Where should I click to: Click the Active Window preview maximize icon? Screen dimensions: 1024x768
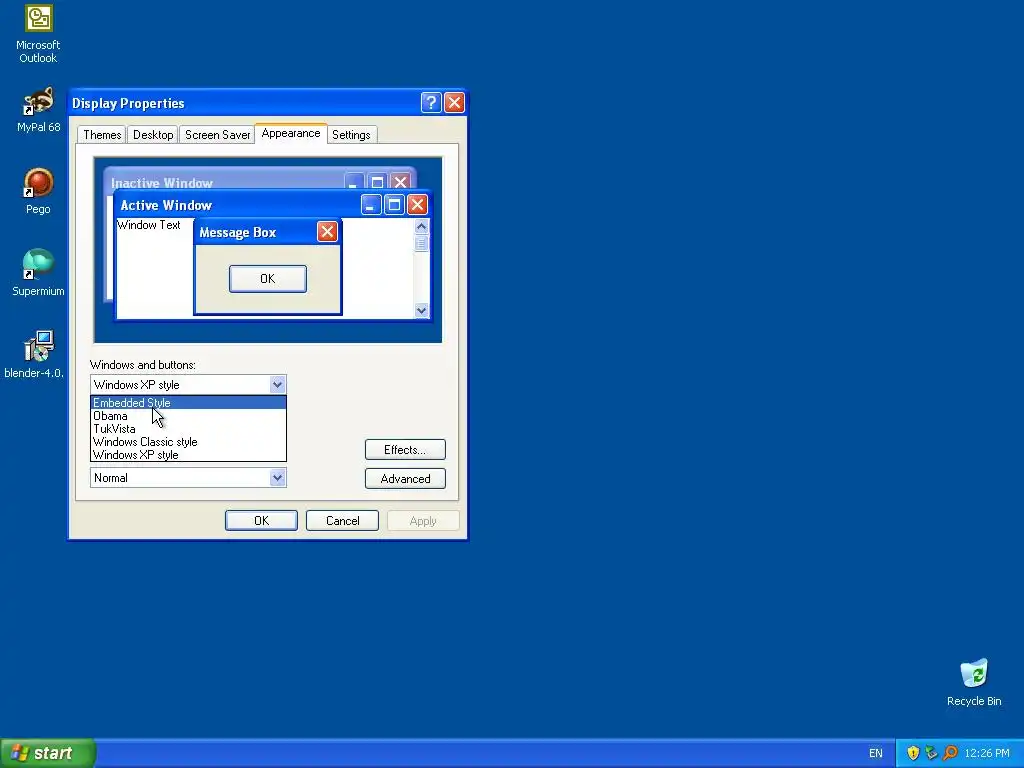[x=394, y=205]
